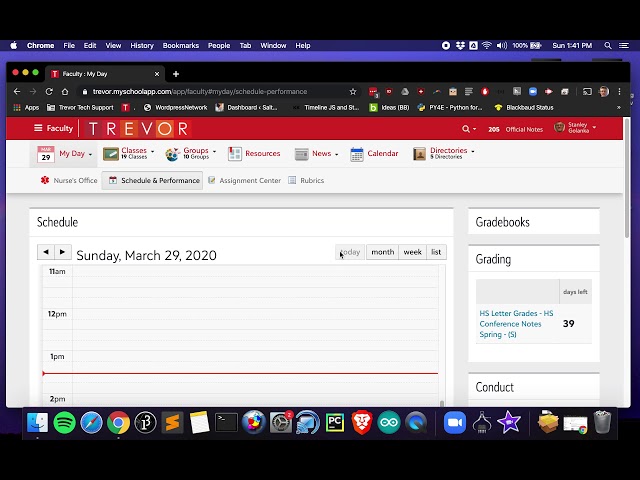Select the Faculty : My Day tab

pos(105,74)
